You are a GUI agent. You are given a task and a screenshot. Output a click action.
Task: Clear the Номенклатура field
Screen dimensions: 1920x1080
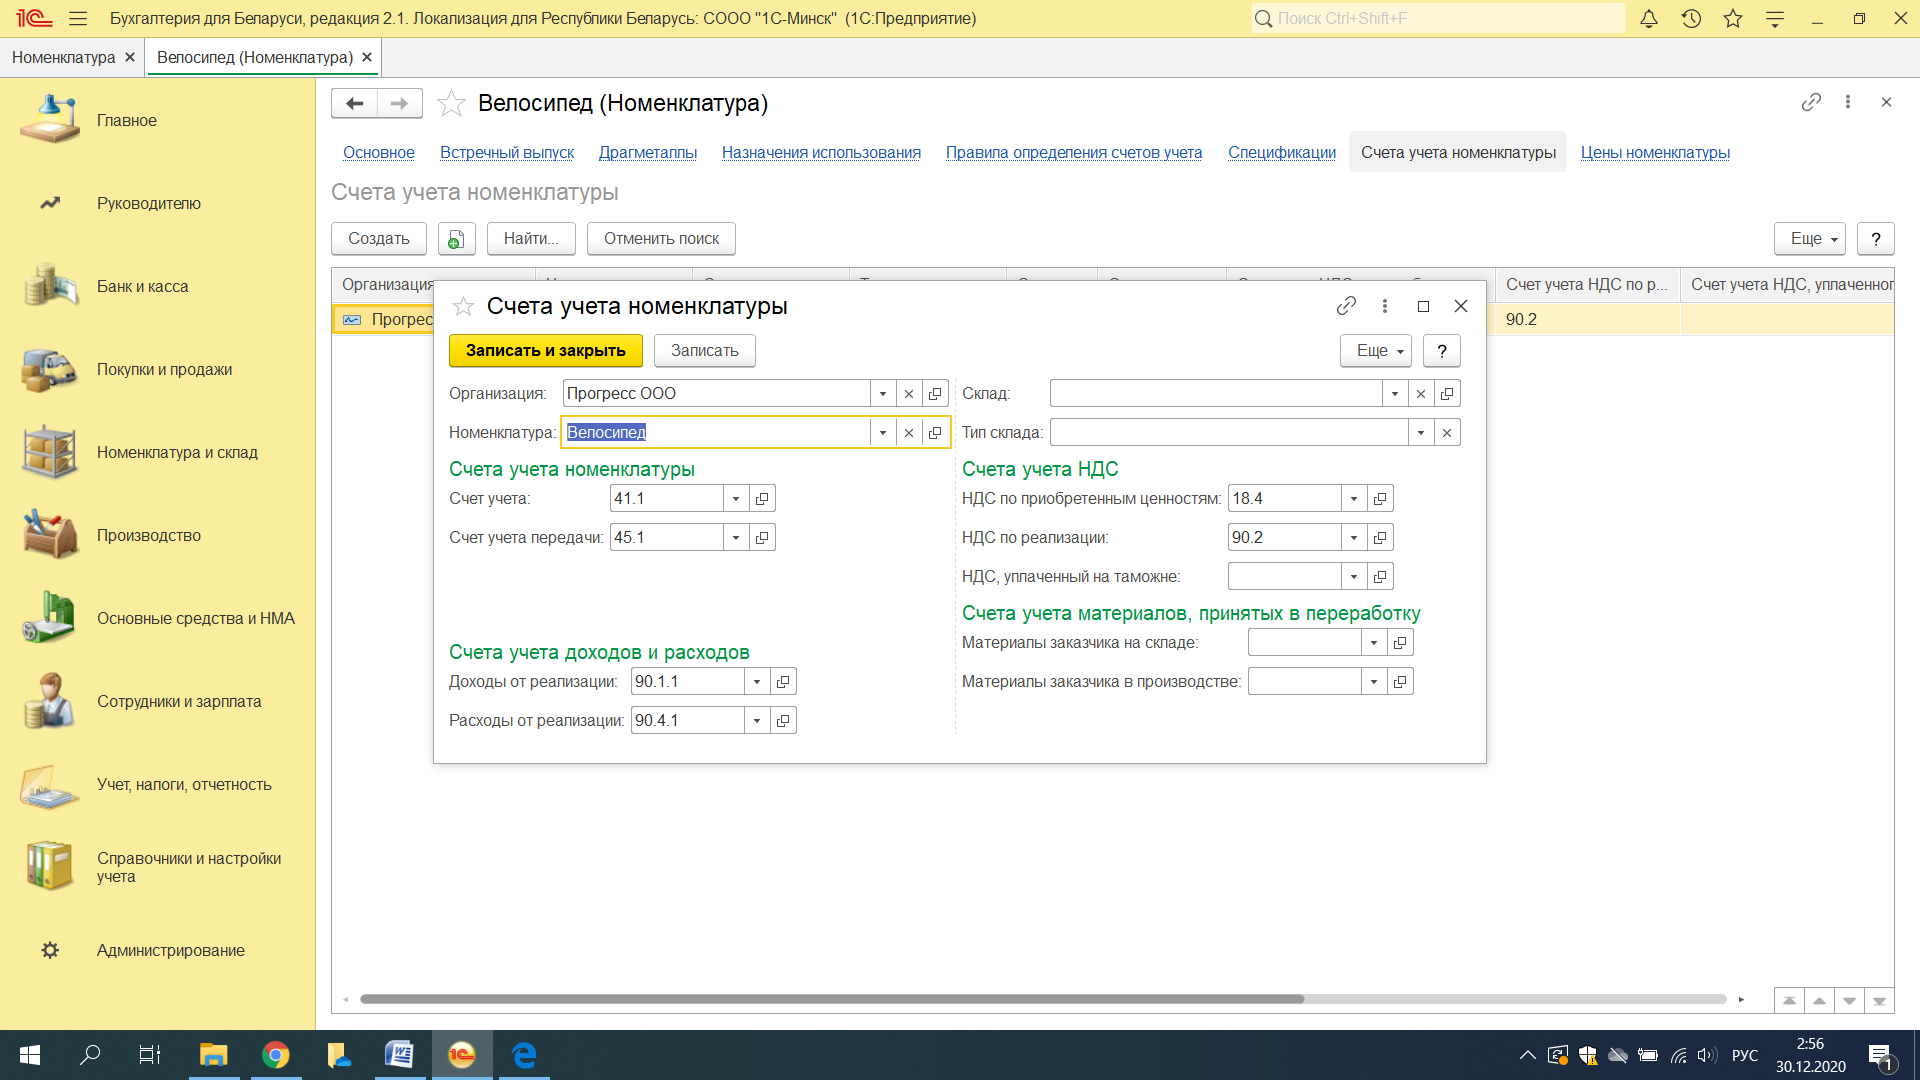[x=909, y=432]
